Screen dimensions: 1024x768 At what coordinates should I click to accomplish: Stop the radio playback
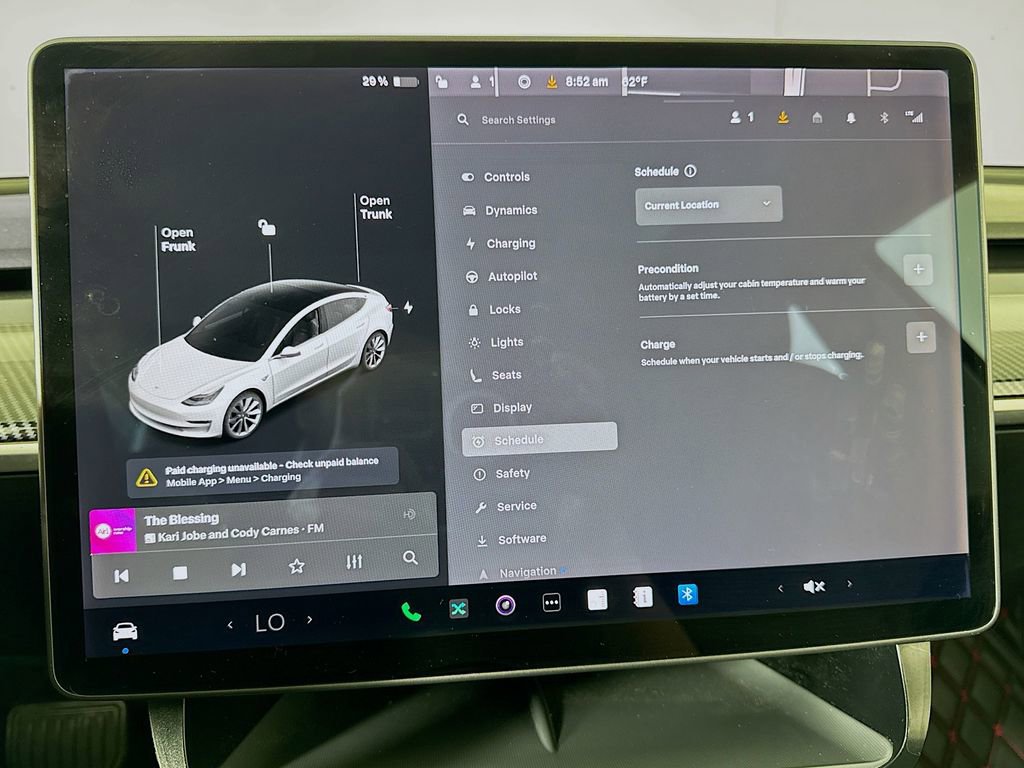(x=180, y=573)
